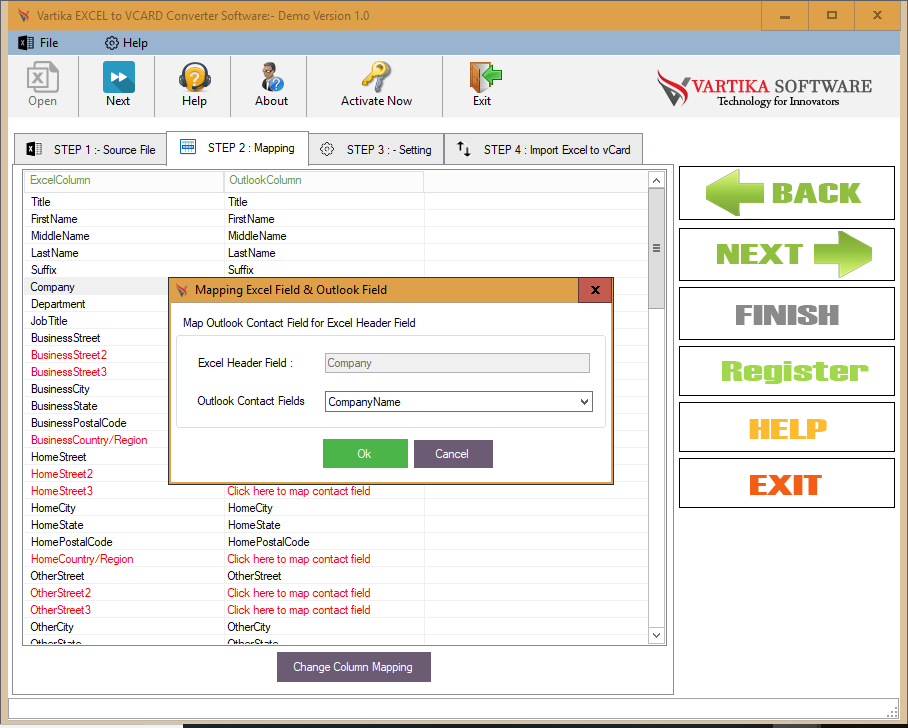Click the Register button
Viewport: 908px width, 728px height.
(x=786, y=371)
